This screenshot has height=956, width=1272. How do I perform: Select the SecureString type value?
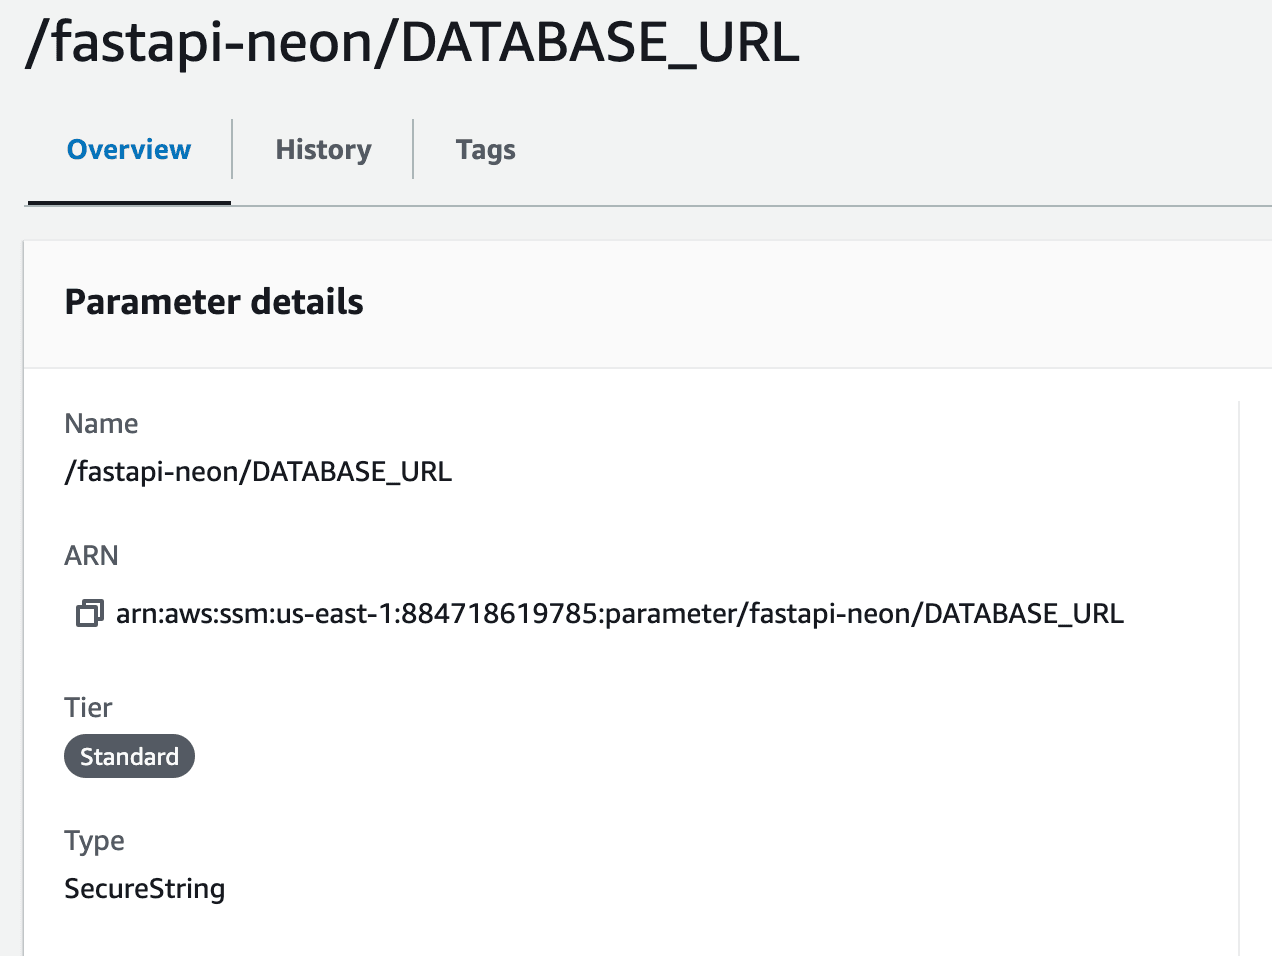click(144, 888)
